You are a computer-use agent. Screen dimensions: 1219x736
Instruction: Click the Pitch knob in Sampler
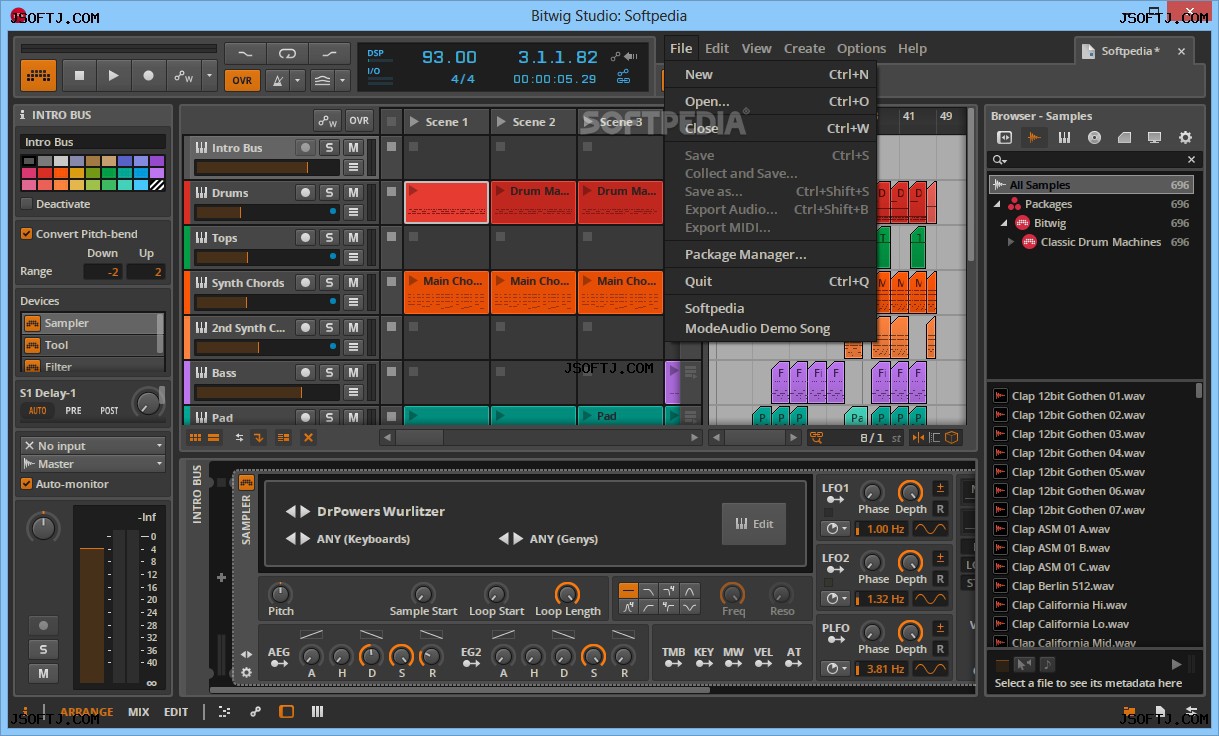coord(281,593)
